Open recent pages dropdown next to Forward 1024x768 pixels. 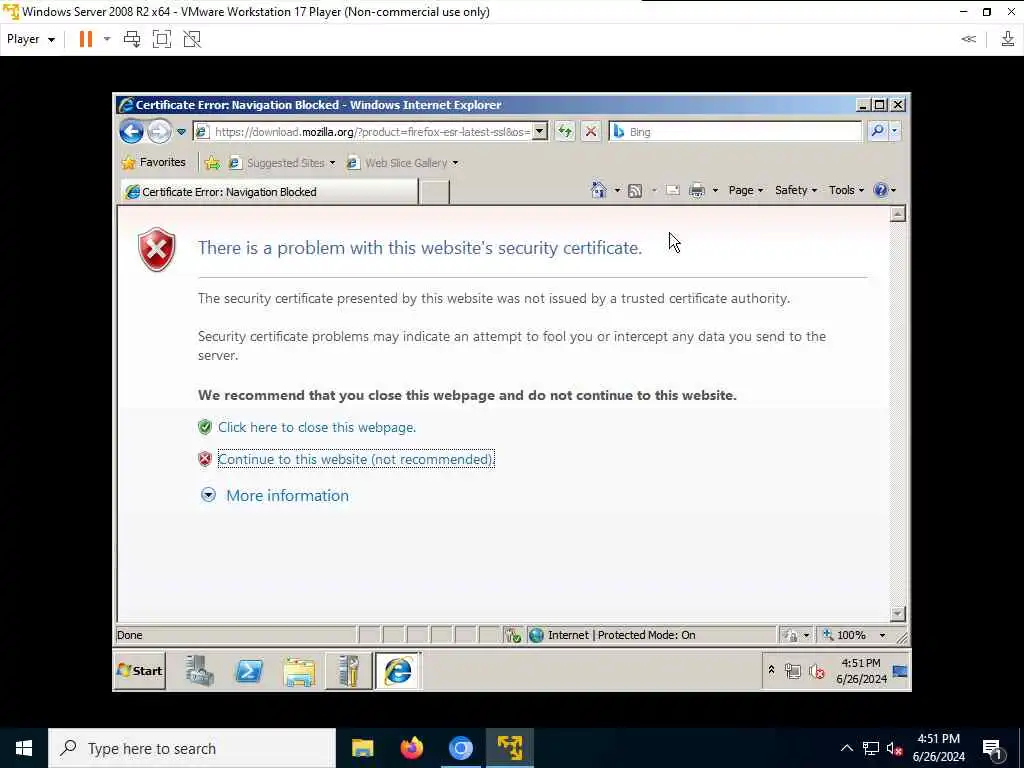[x=182, y=132]
